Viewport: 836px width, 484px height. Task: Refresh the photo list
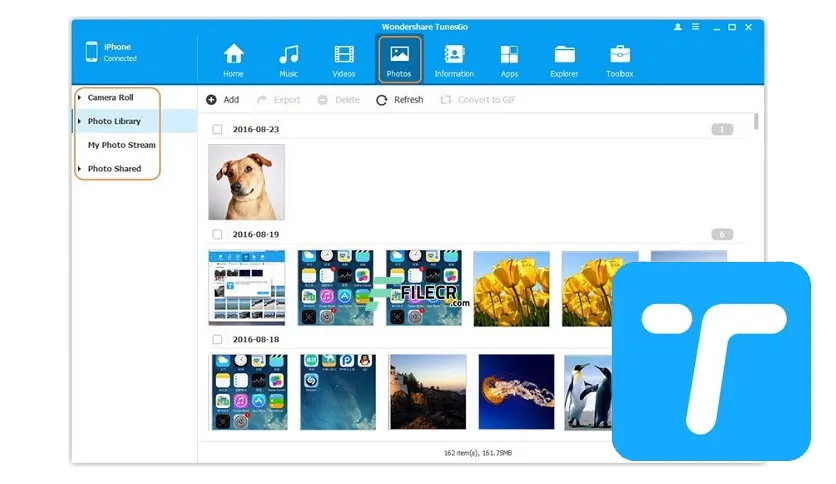coord(400,100)
